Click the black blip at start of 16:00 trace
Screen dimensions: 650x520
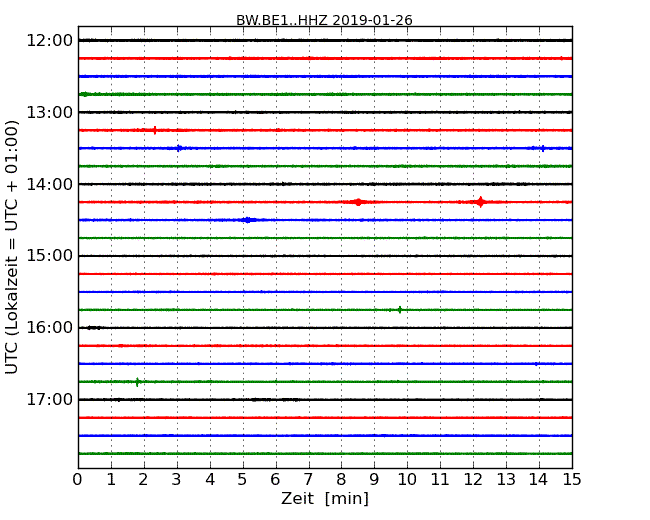click(x=94, y=328)
